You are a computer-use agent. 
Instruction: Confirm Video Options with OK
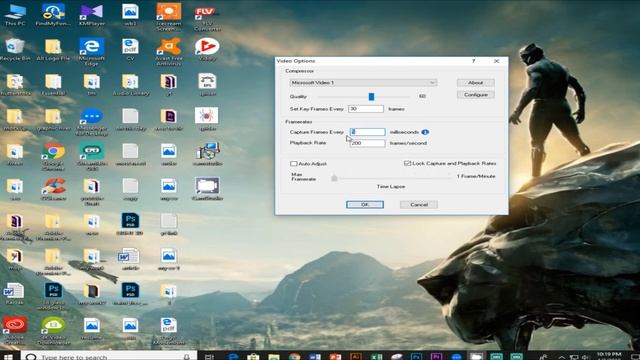tap(365, 204)
